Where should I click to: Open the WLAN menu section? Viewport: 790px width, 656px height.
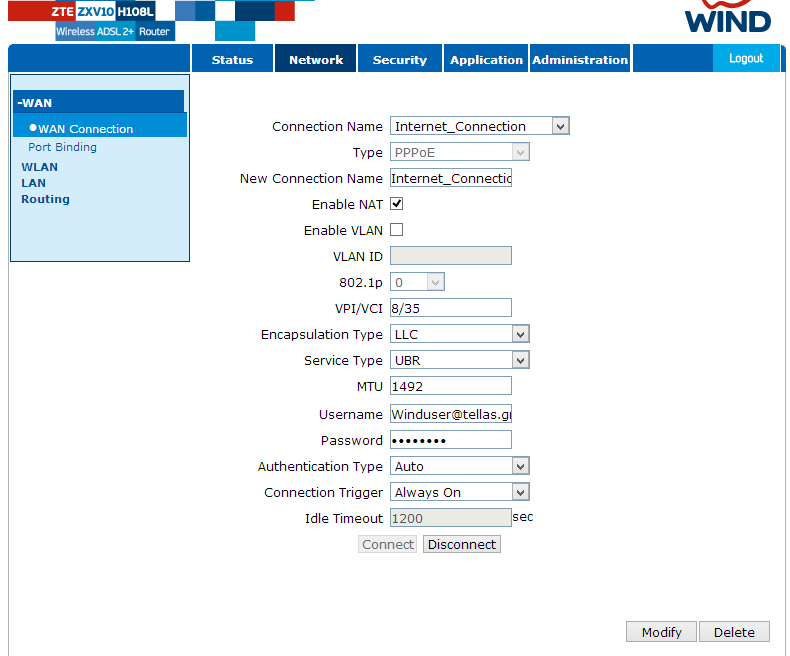click(x=39, y=167)
